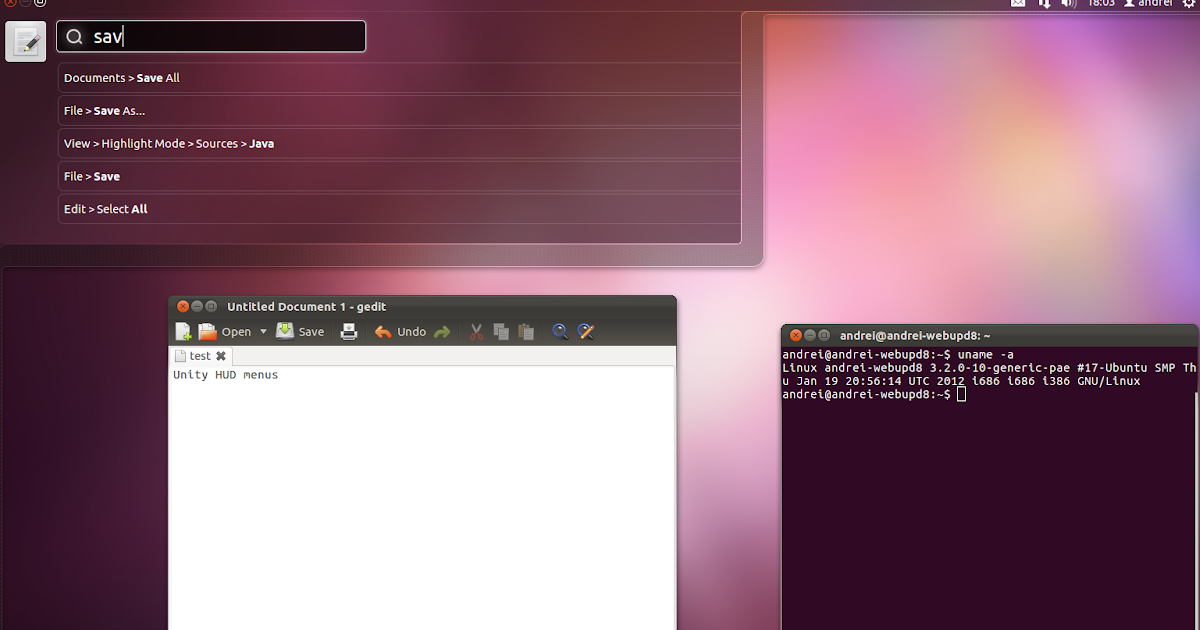
Task: Expand the Open button dropdown arrow
Action: click(263, 331)
